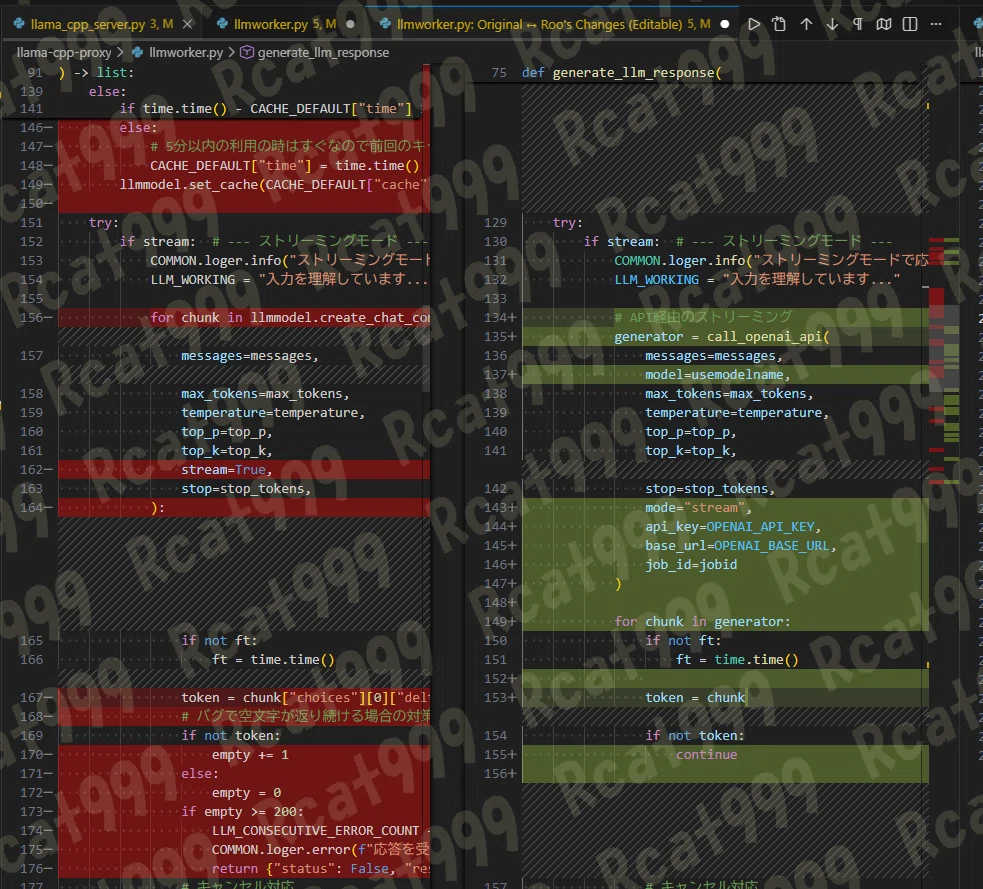Place cursor on 'token = chunk' line 153

695,698
